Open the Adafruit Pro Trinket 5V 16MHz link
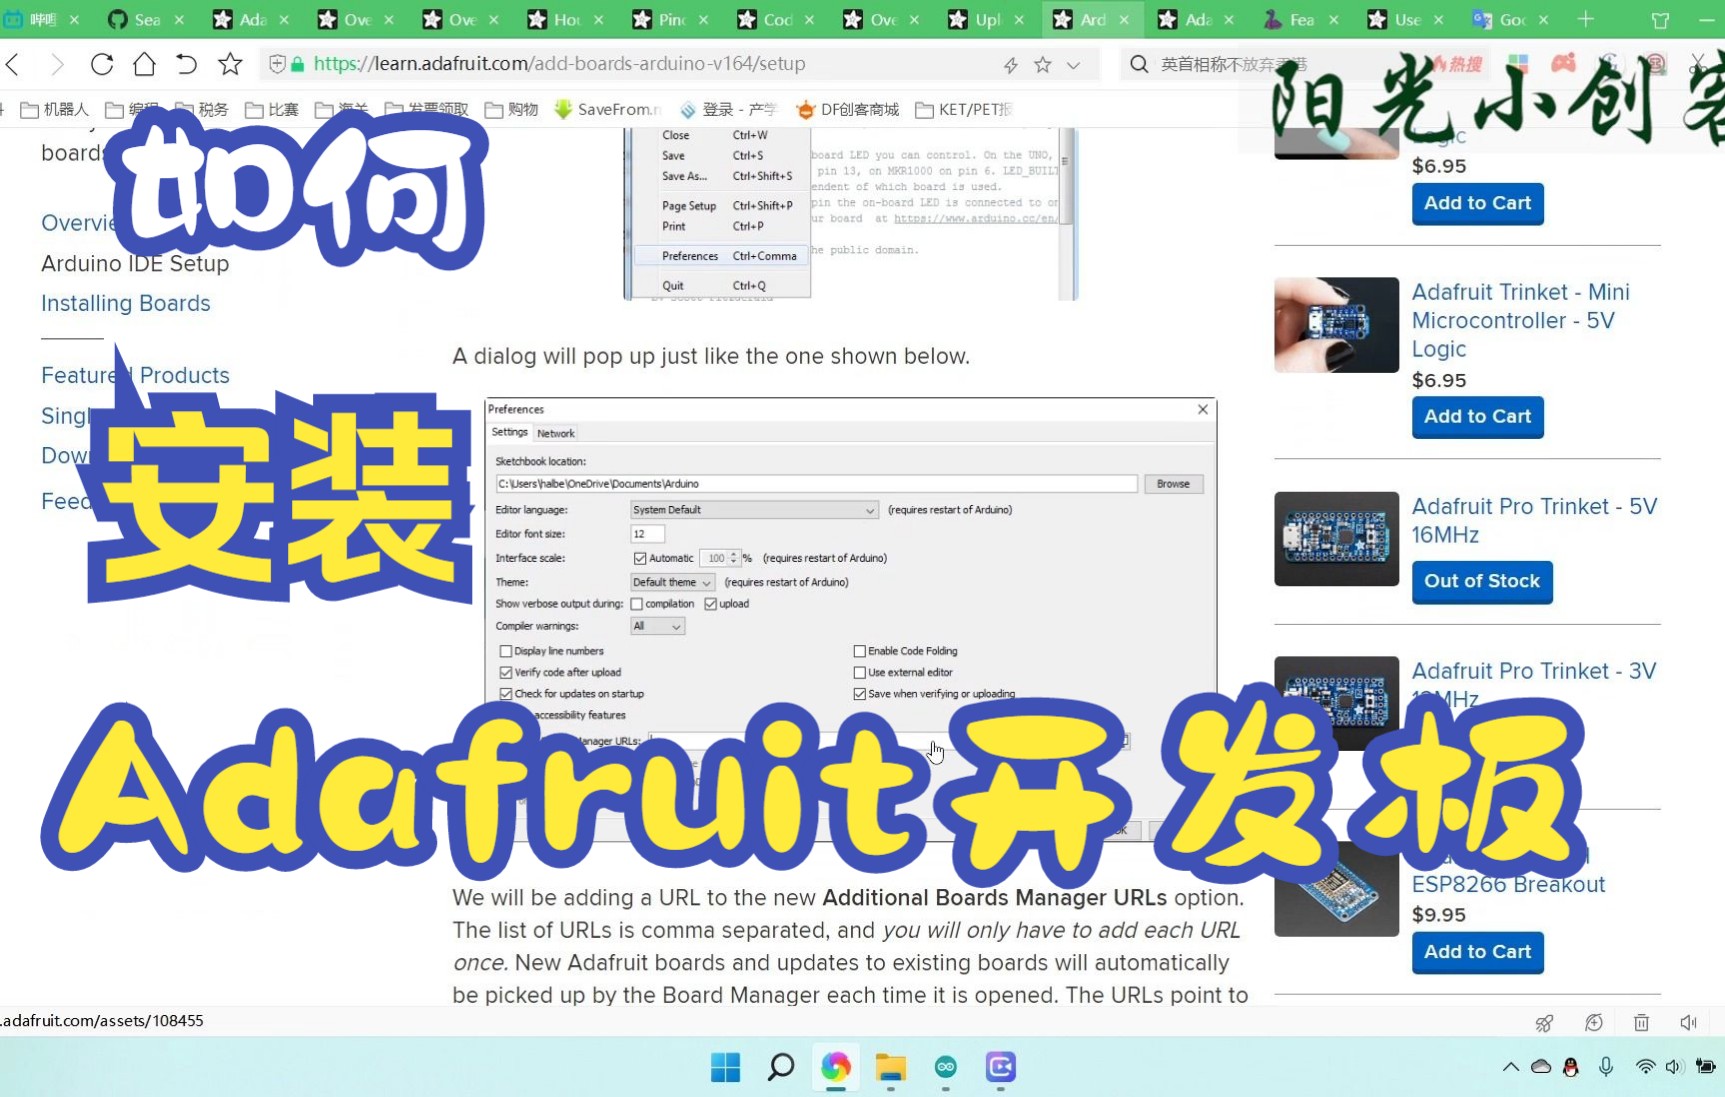This screenshot has height=1097, width=1725. (x=1534, y=520)
